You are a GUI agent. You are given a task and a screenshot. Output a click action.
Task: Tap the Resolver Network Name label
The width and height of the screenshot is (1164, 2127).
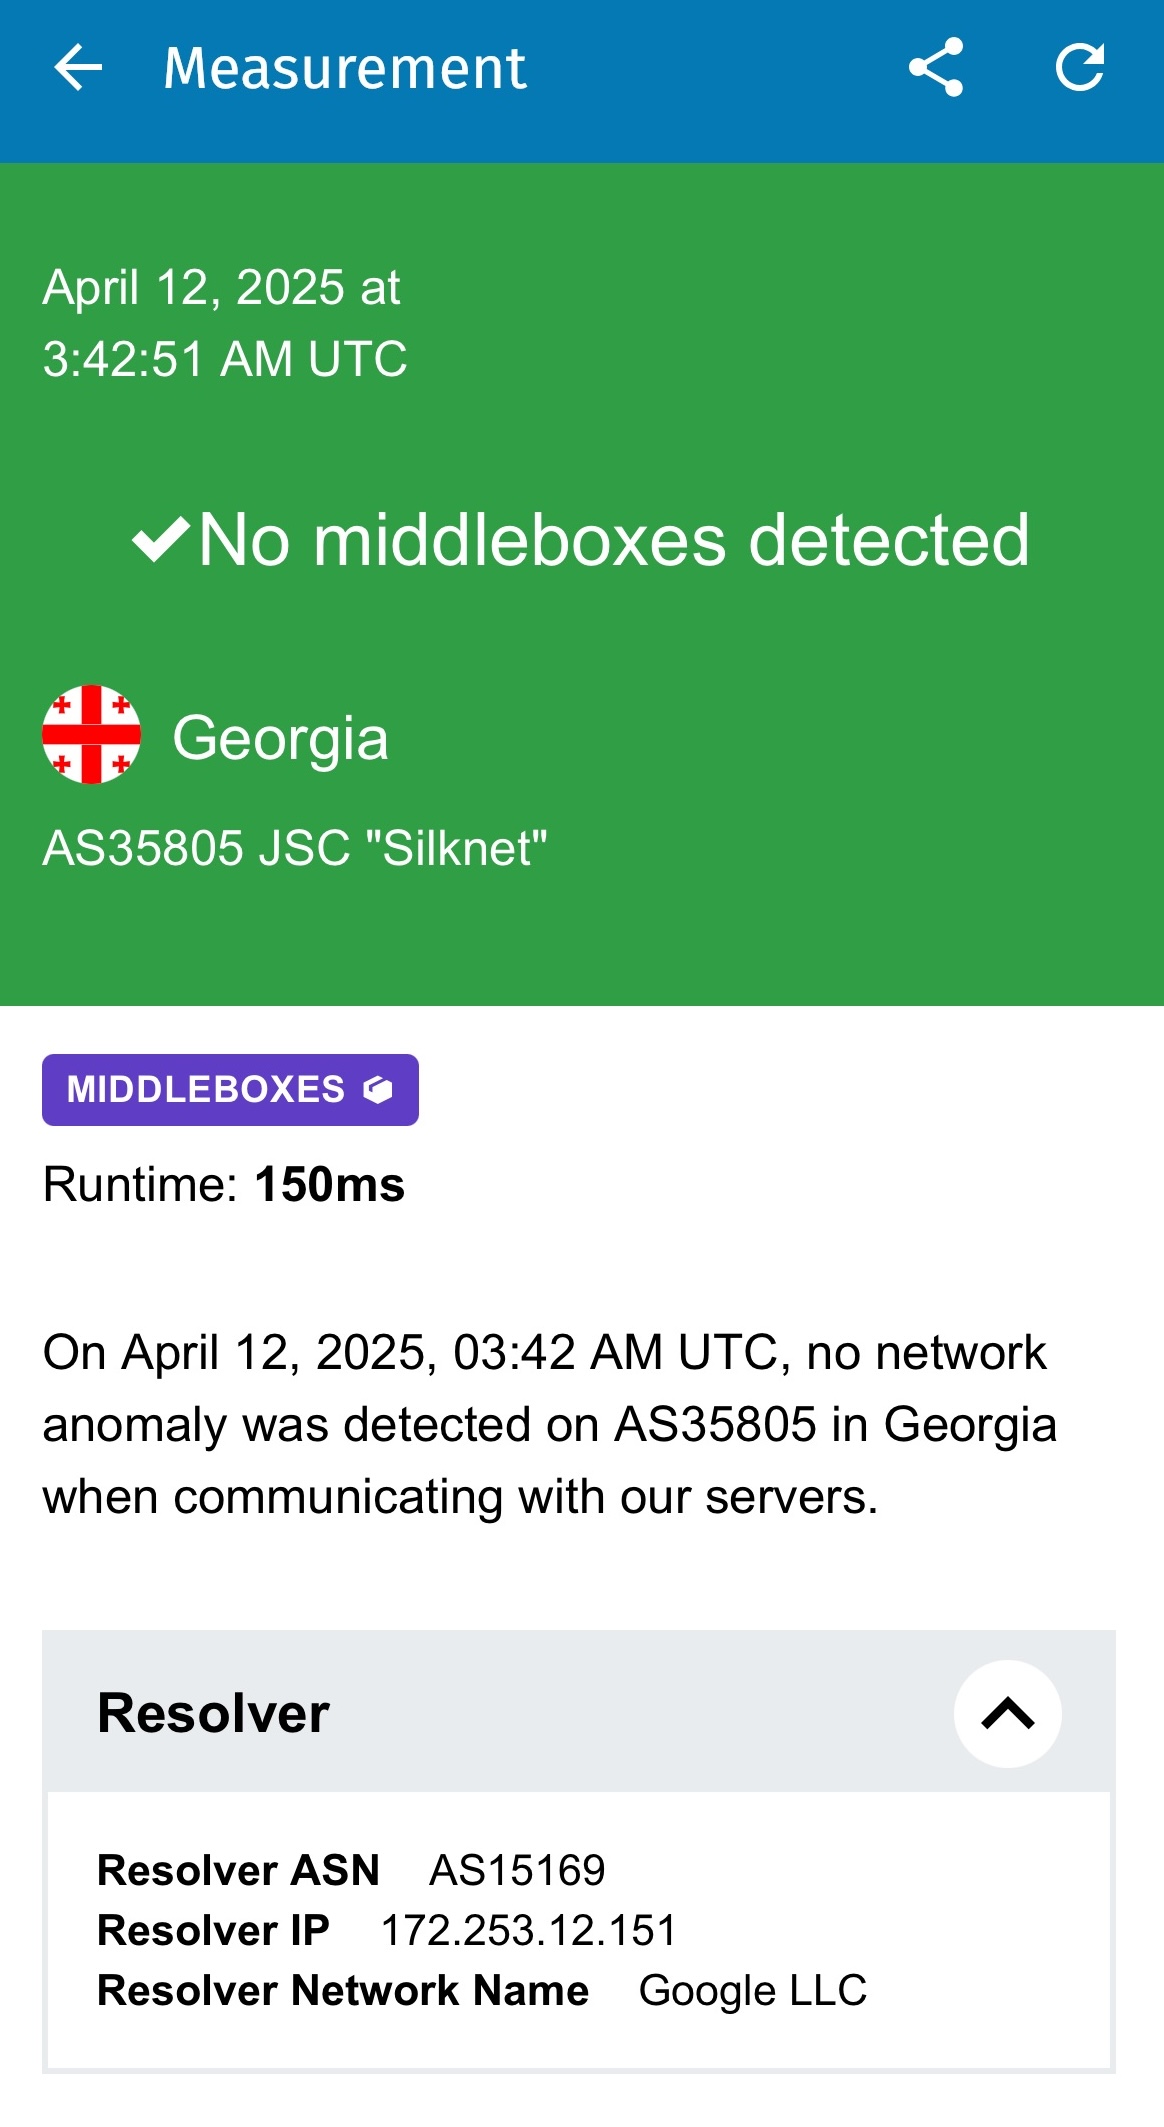click(x=343, y=1990)
